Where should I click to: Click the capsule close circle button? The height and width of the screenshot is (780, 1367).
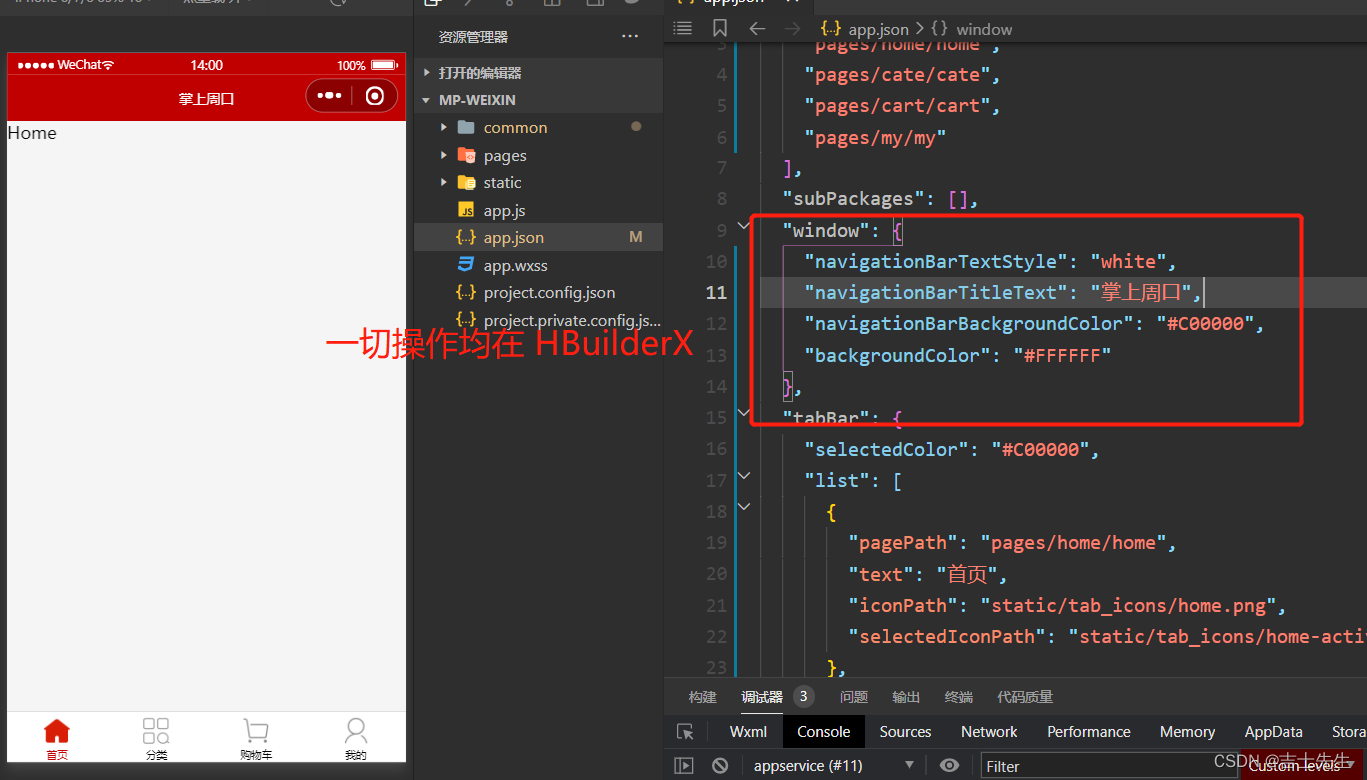(375, 96)
